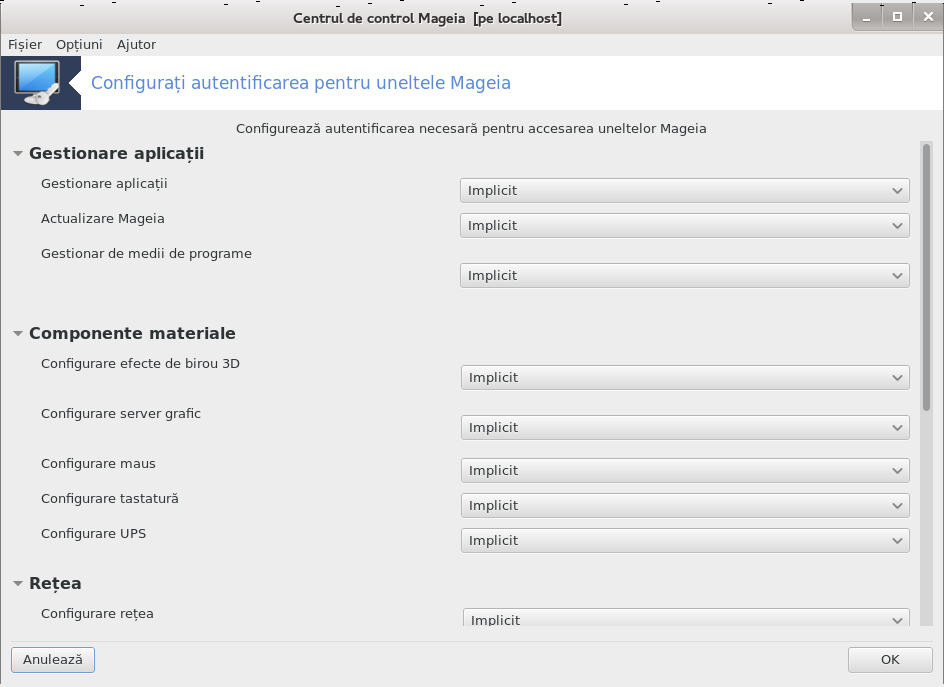Open the Actualizare Mageia dropdown
Image resolution: width=944 pixels, height=687 pixels.
click(685, 225)
